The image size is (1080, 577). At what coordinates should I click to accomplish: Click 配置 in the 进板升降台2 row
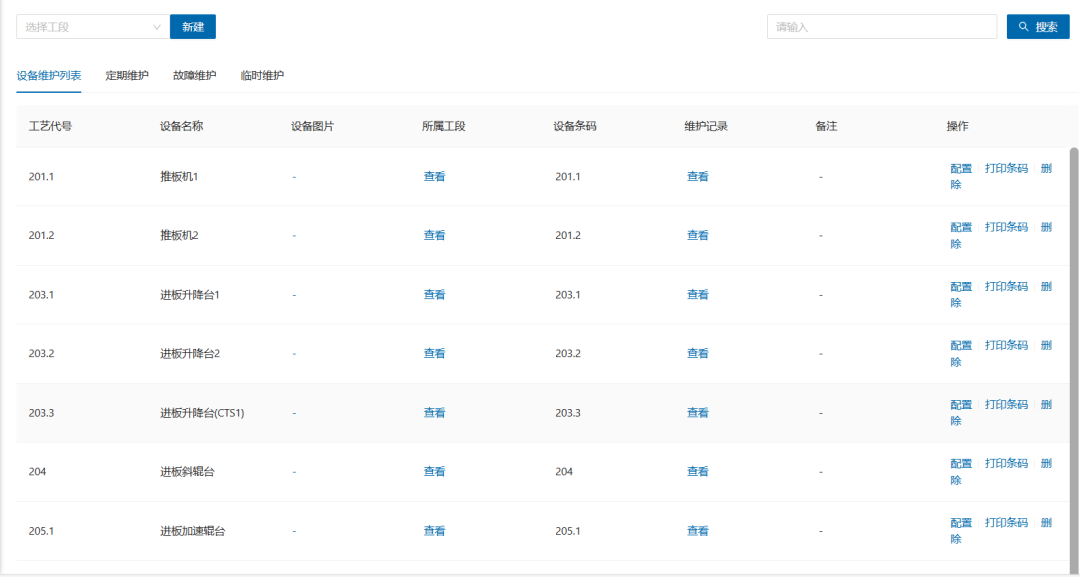click(x=961, y=346)
